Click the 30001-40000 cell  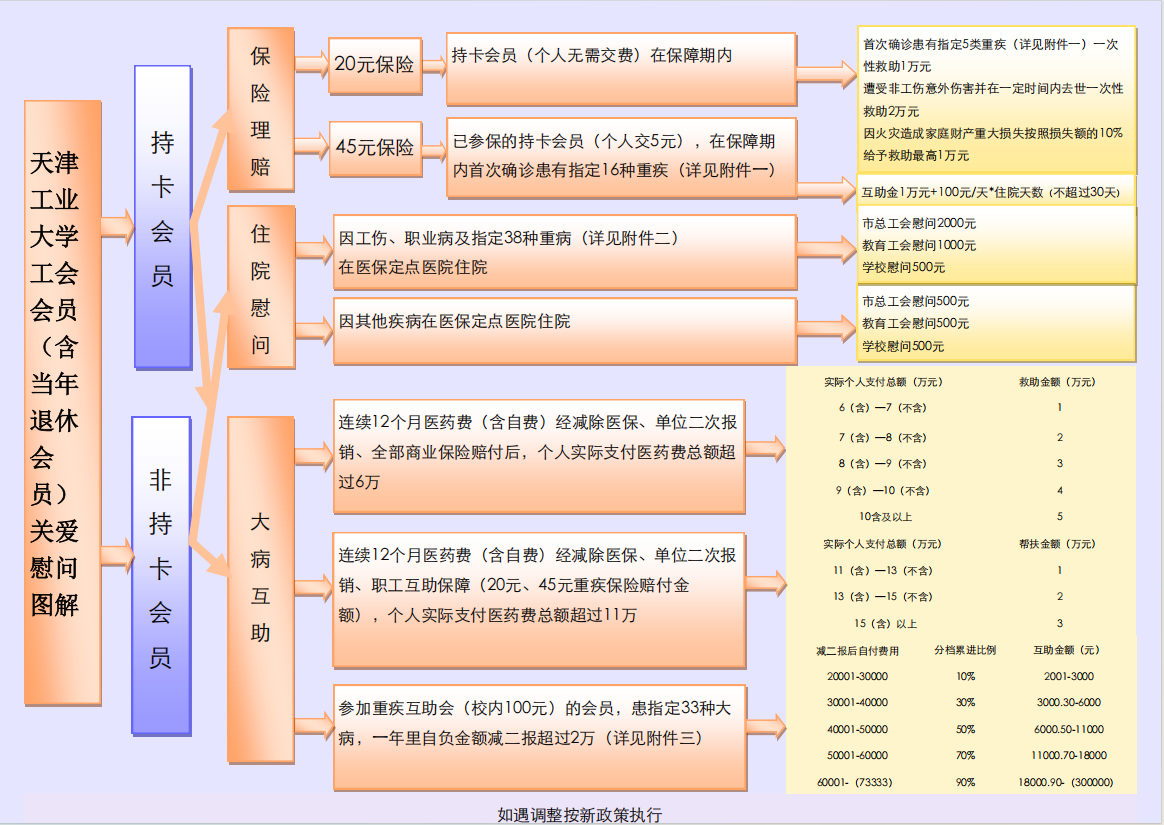coord(857,702)
